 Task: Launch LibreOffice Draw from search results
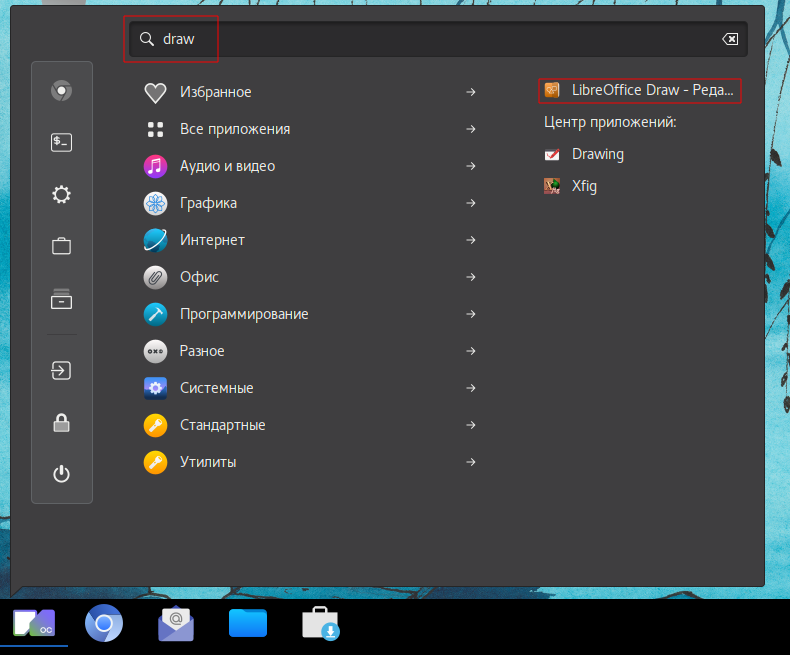[x=640, y=90]
